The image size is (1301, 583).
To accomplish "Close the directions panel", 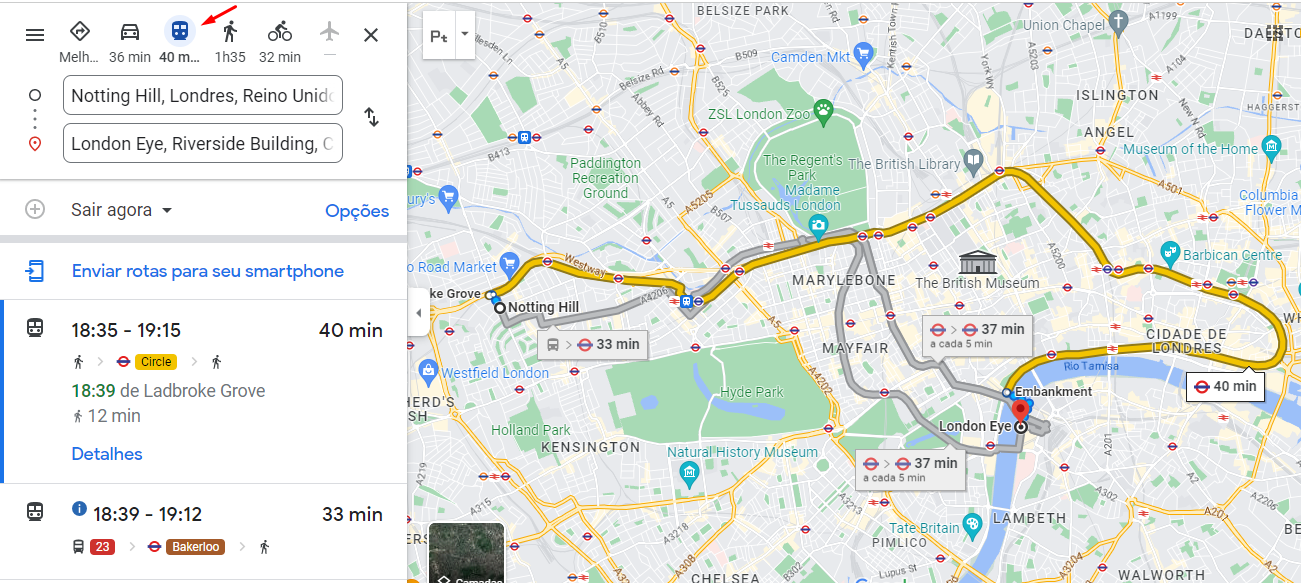I will (x=371, y=35).
